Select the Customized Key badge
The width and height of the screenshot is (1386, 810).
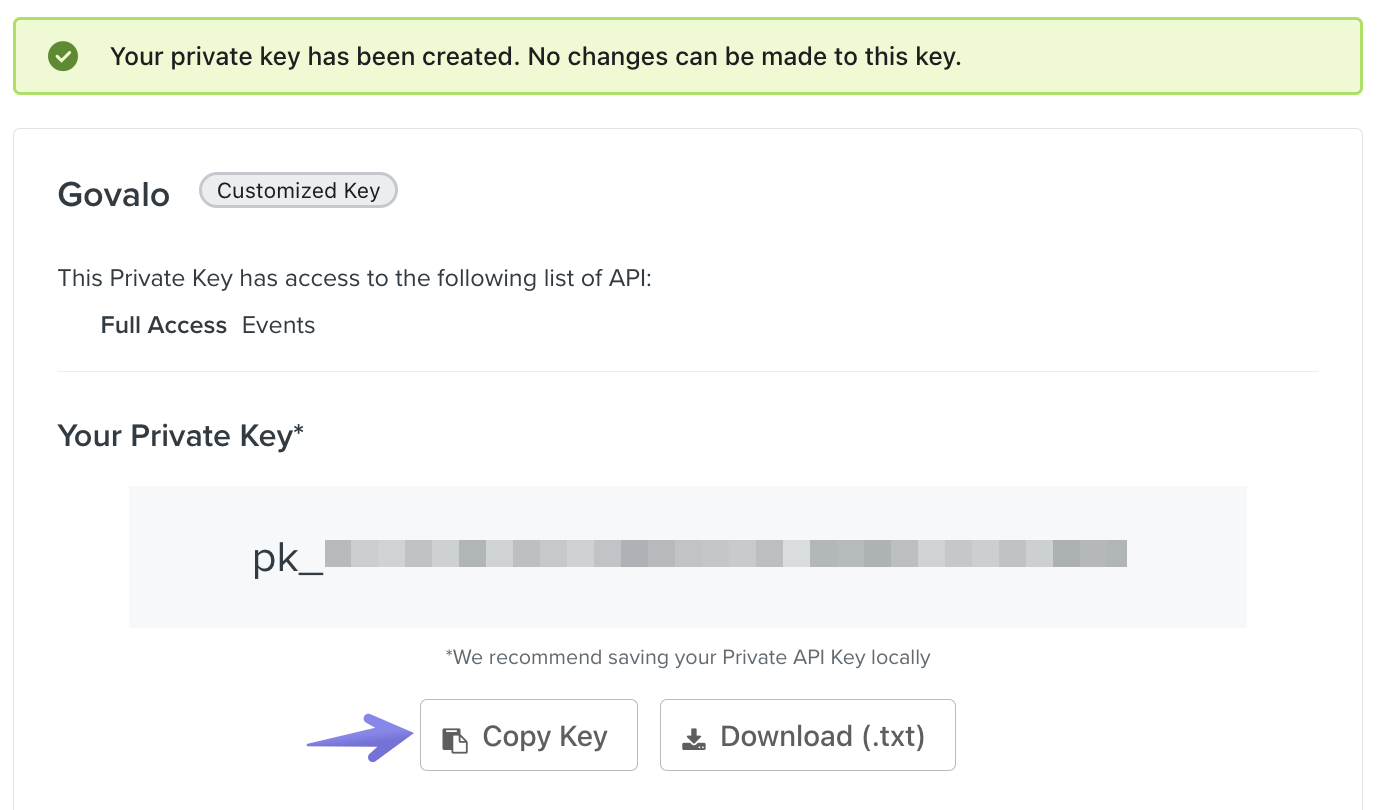pos(298,190)
